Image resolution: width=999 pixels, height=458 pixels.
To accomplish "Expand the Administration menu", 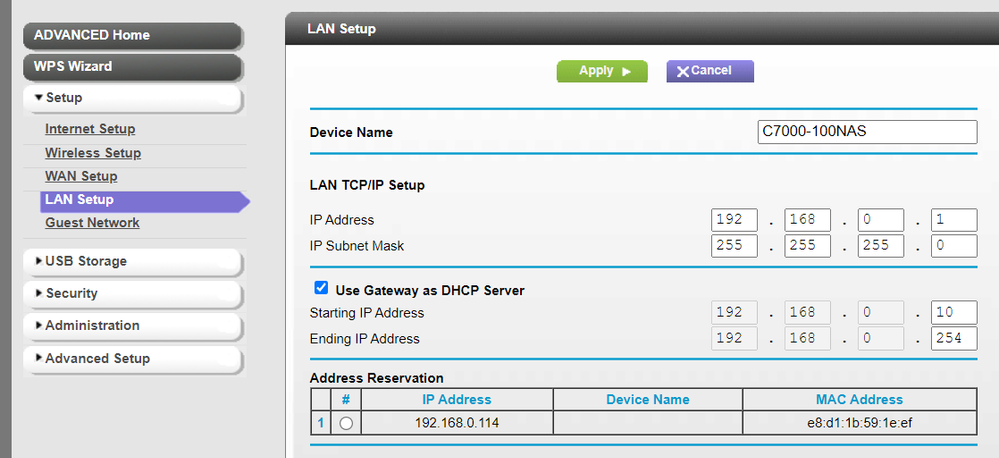I will [132, 326].
